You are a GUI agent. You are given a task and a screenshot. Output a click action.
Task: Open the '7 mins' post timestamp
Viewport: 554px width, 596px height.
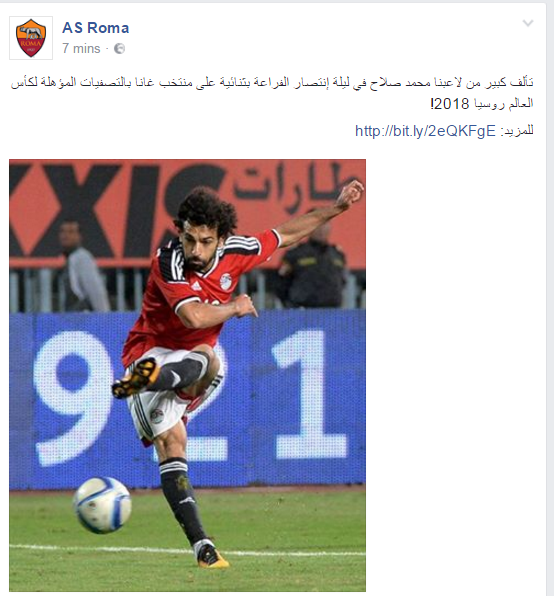[81, 49]
